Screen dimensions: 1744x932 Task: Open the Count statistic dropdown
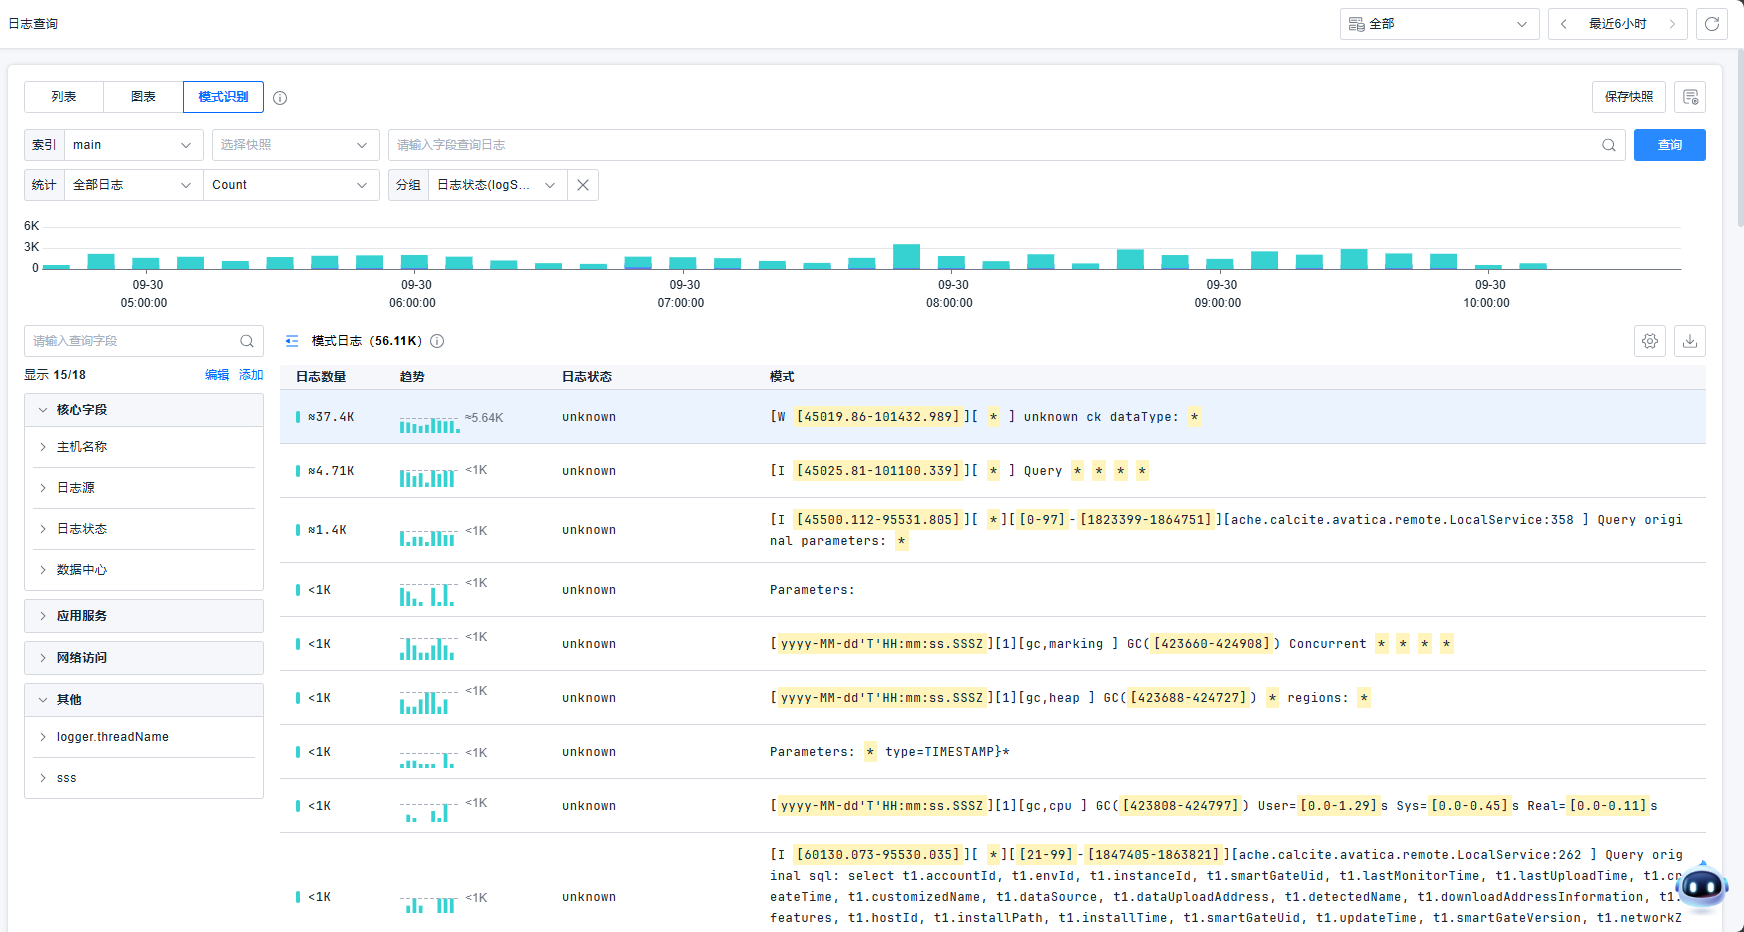coord(291,185)
